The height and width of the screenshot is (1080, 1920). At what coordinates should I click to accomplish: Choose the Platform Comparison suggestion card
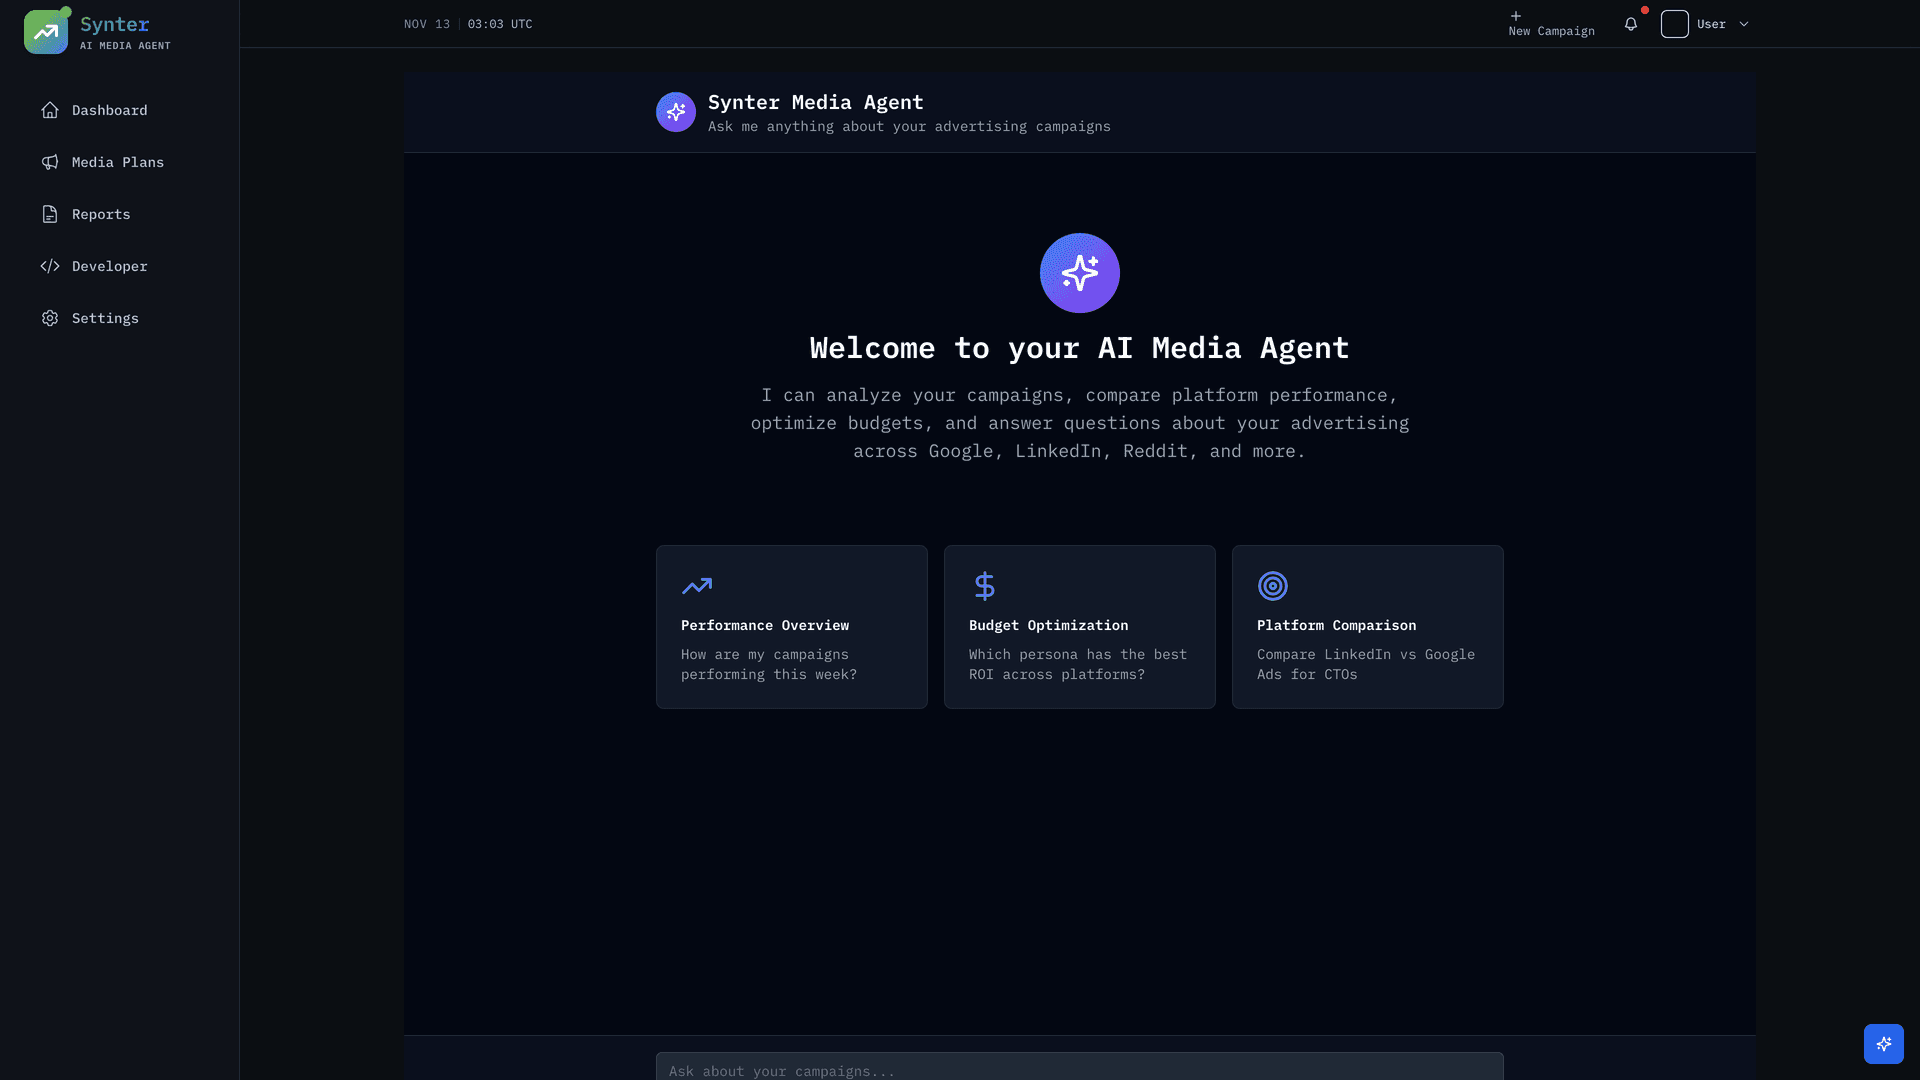[x=1367, y=627]
